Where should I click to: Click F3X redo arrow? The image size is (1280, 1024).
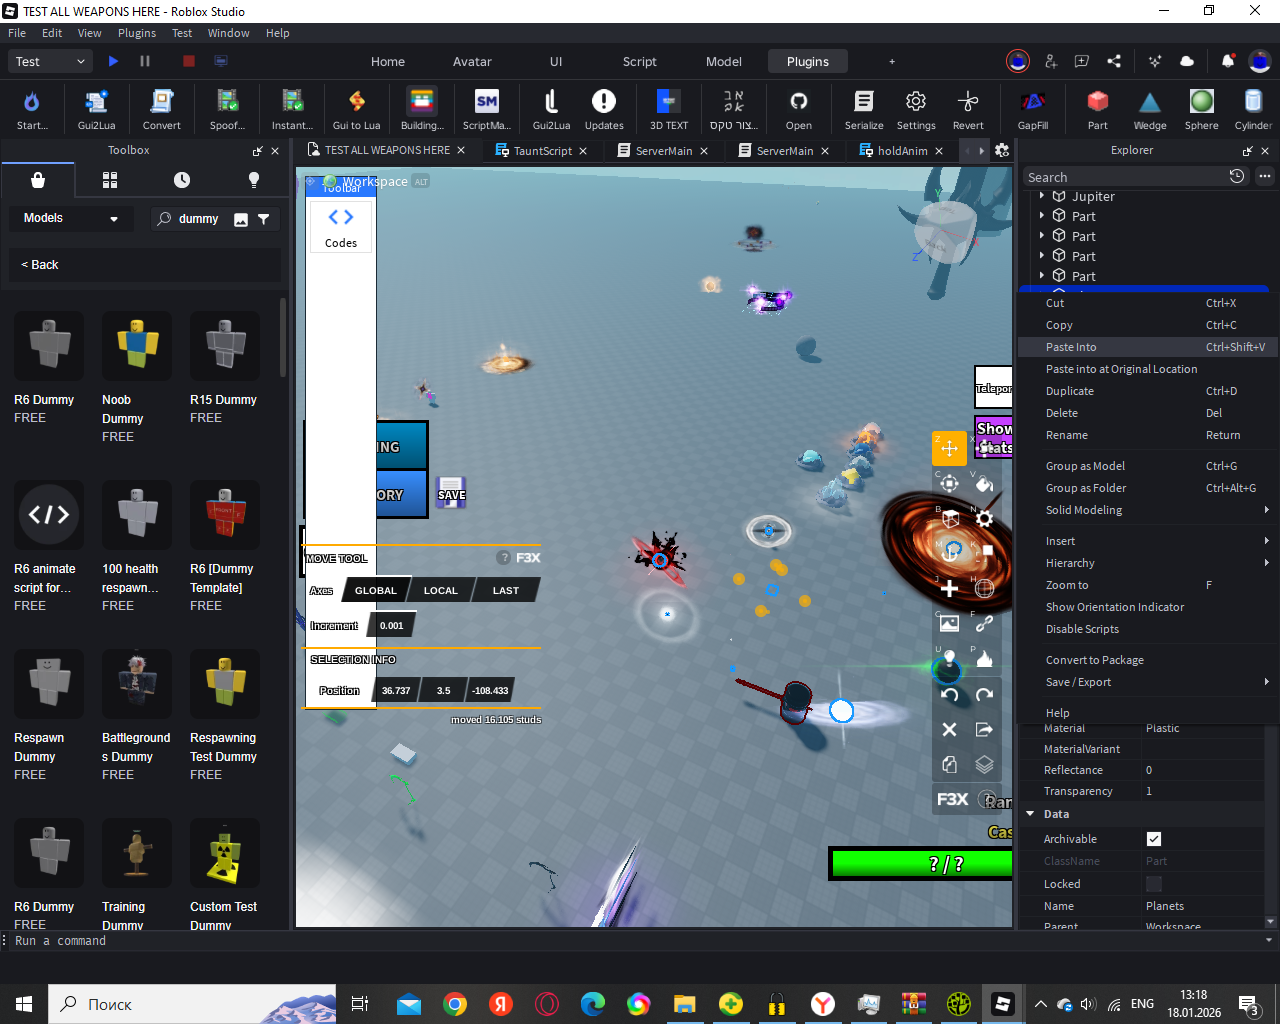[x=984, y=695]
